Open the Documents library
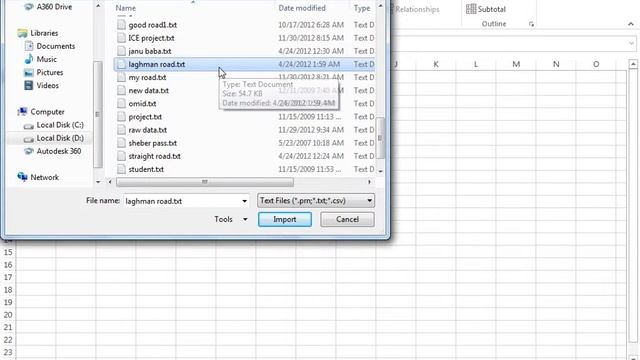The height and width of the screenshot is (360, 640). [56, 46]
